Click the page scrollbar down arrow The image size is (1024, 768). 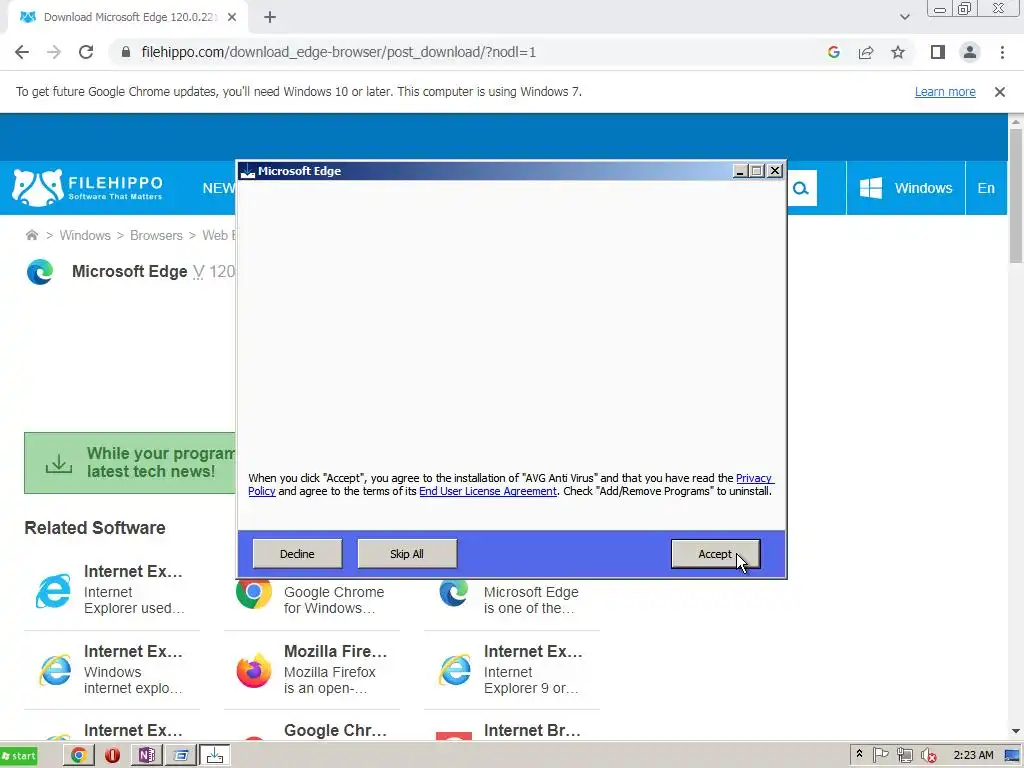1016,731
